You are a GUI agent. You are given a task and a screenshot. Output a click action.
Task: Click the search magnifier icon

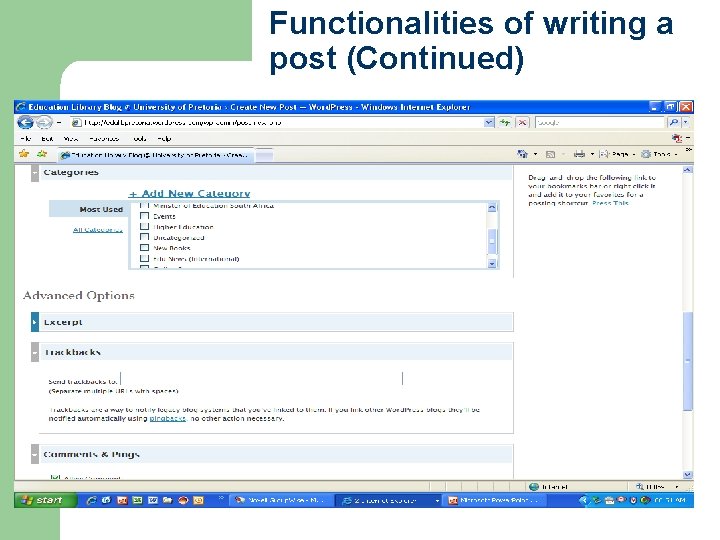point(674,123)
